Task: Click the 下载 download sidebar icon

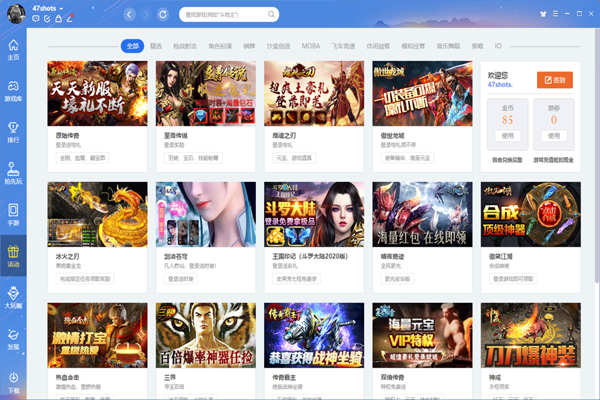Action: tap(13, 380)
